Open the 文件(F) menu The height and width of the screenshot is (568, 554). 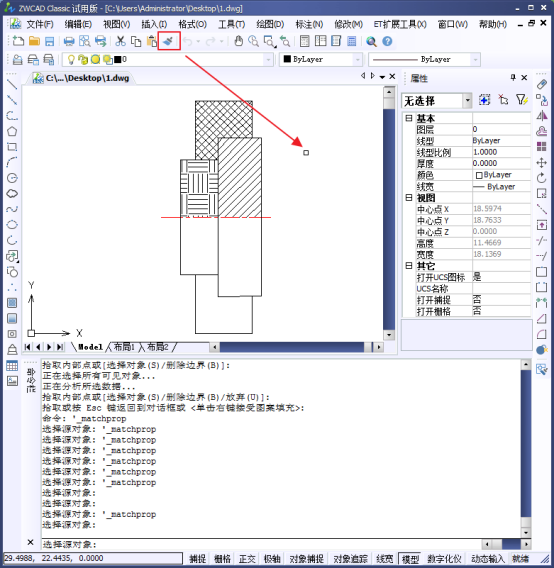(40, 24)
